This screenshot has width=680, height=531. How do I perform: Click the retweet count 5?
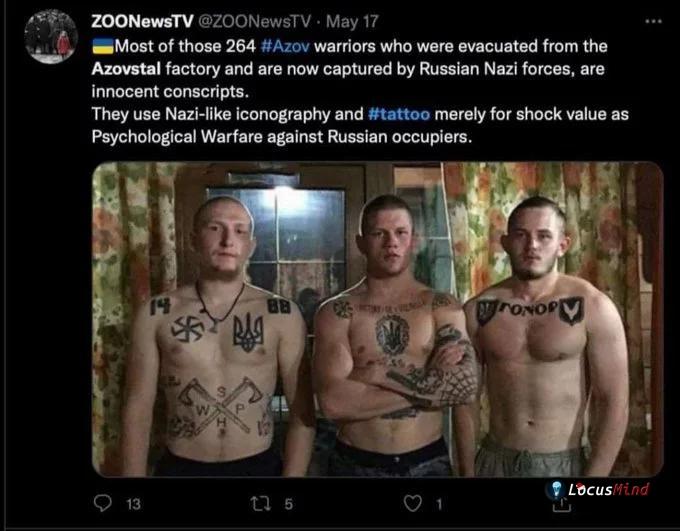[x=289, y=504]
